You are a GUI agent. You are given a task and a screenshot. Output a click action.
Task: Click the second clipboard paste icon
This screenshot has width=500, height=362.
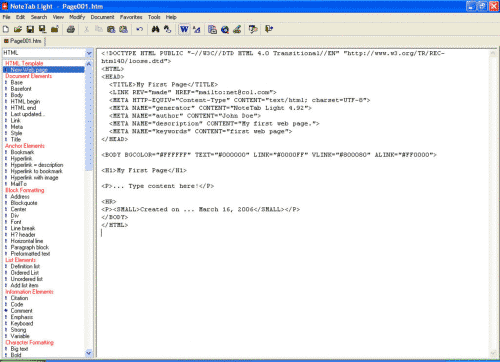[123, 29]
